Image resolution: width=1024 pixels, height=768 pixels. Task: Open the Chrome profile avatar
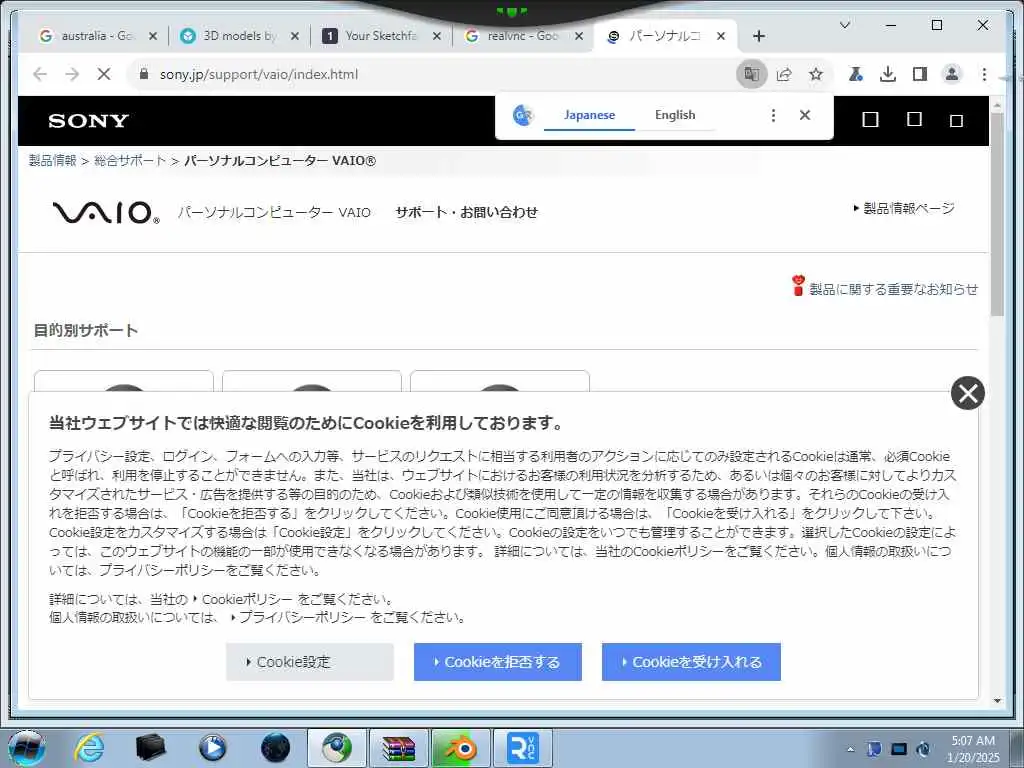click(x=952, y=74)
